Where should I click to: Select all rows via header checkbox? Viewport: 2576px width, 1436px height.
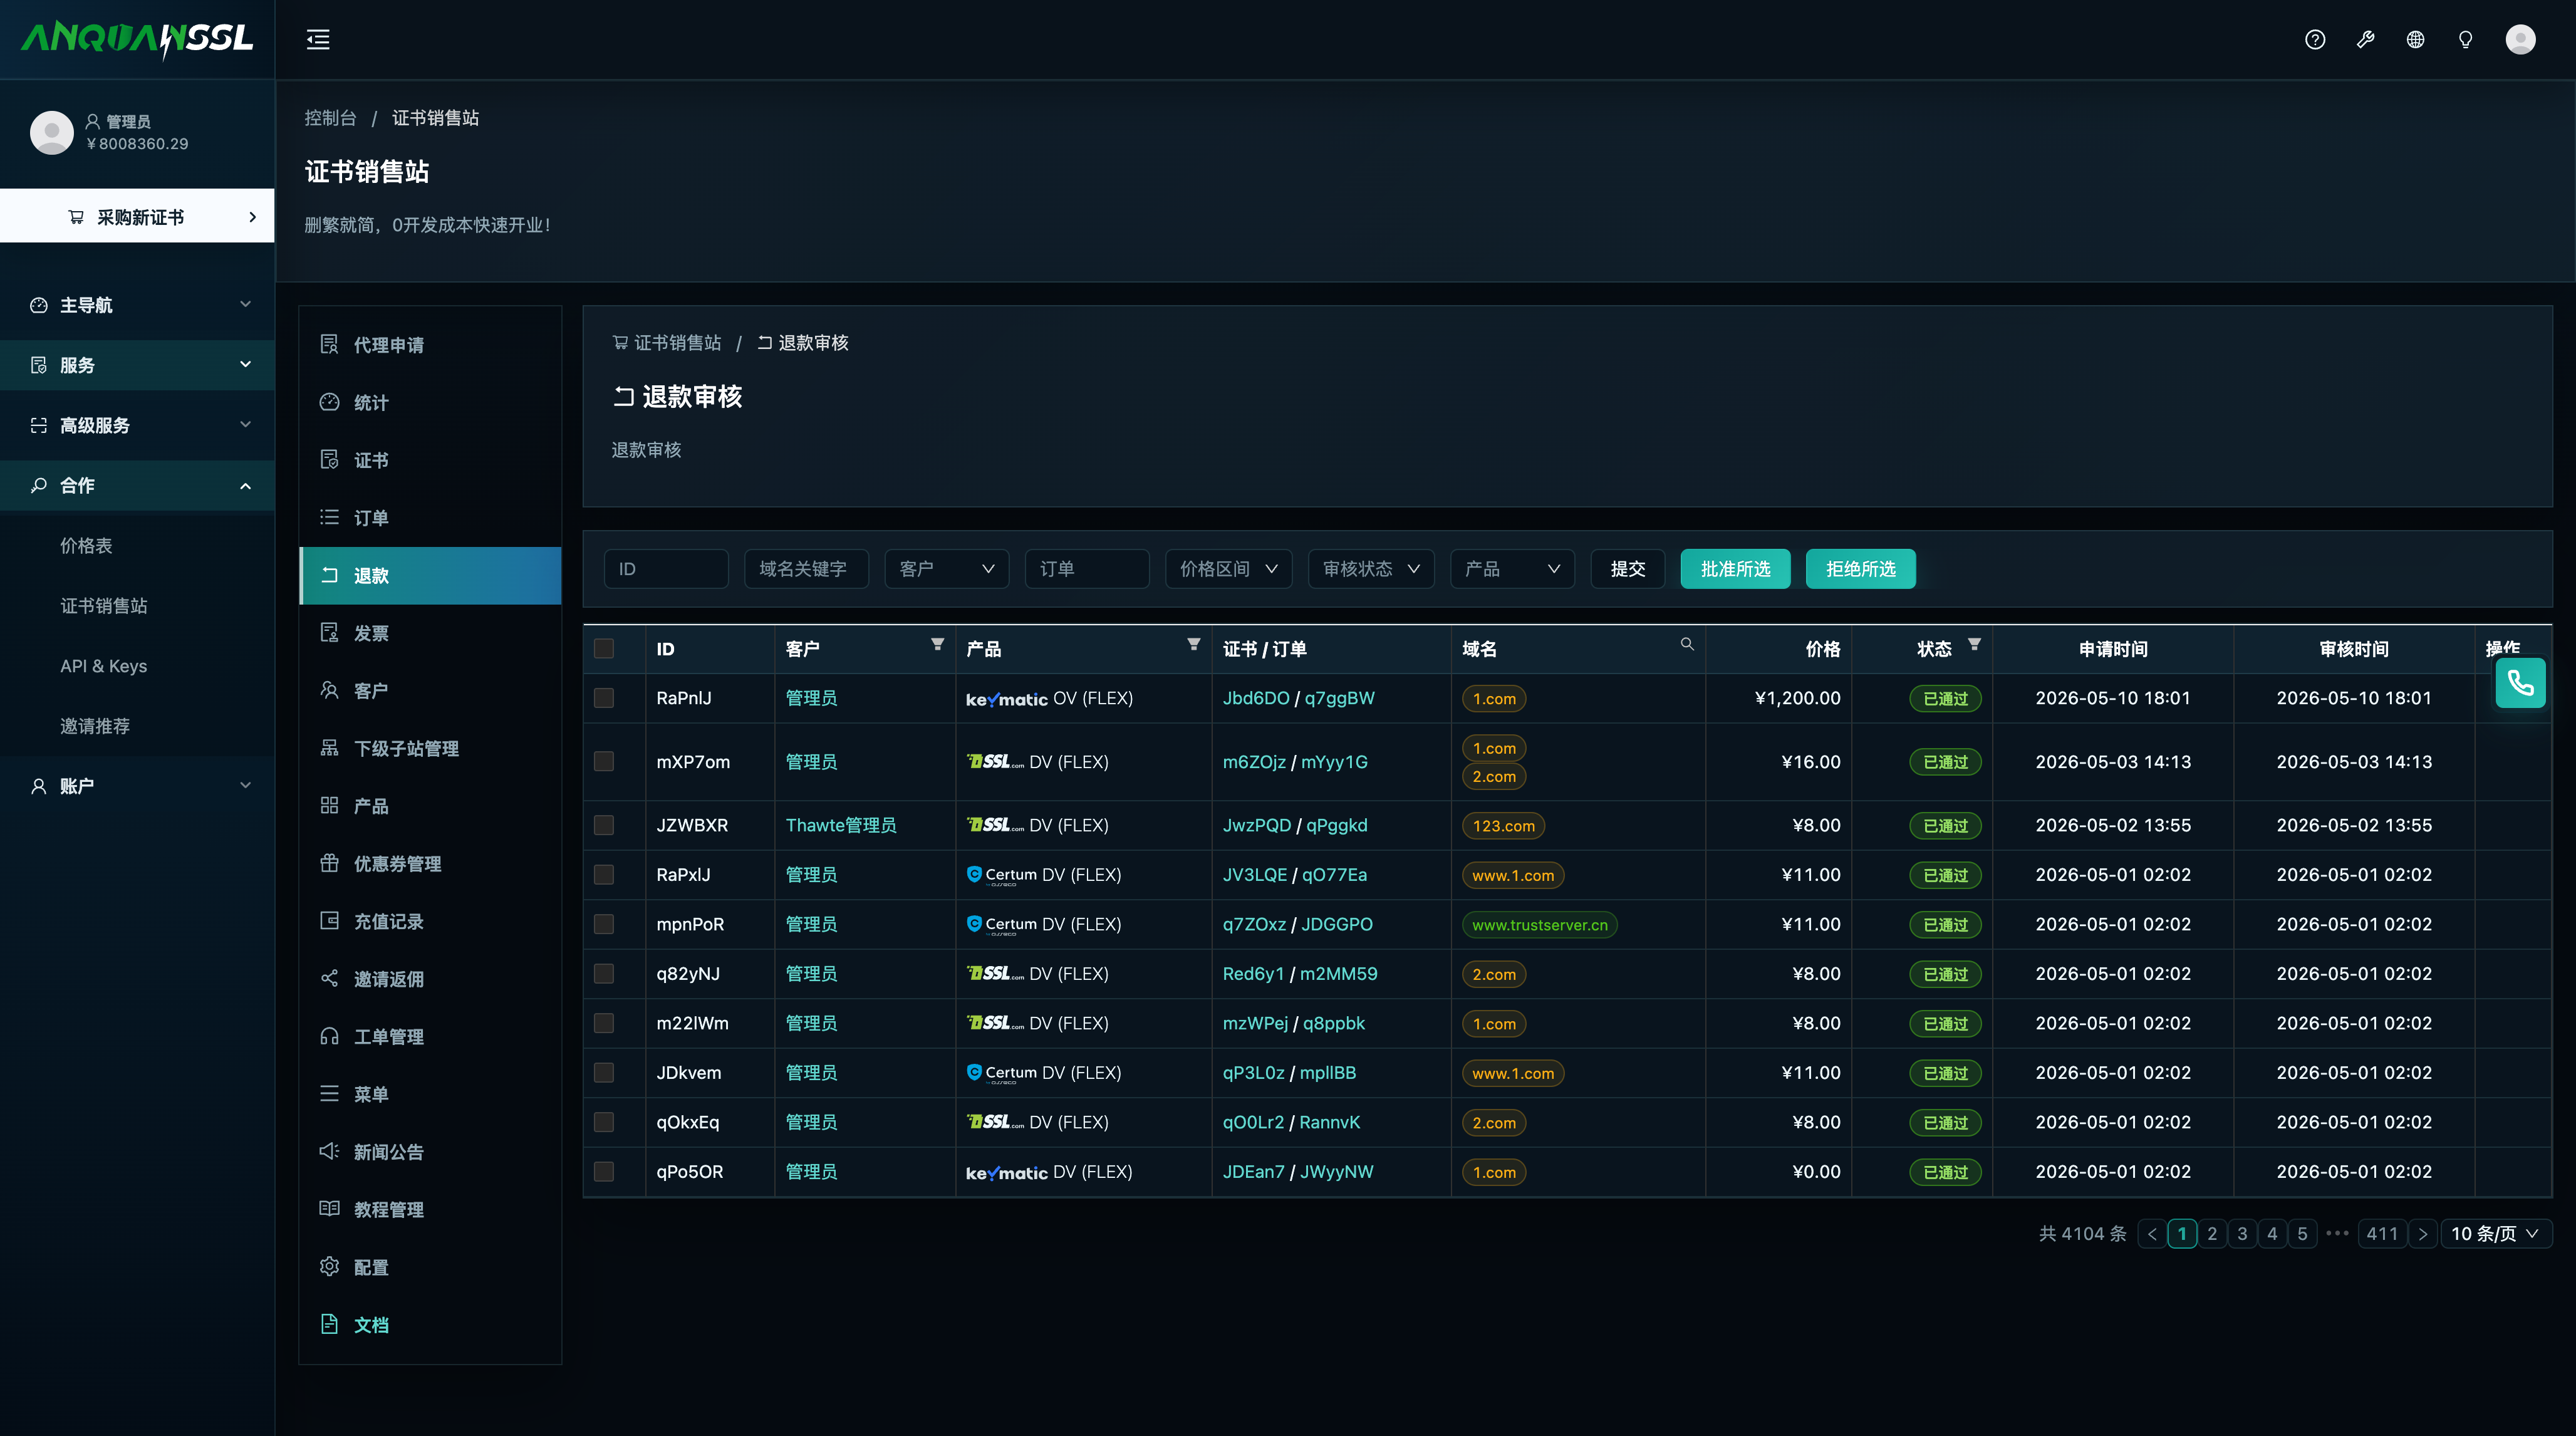(x=604, y=649)
